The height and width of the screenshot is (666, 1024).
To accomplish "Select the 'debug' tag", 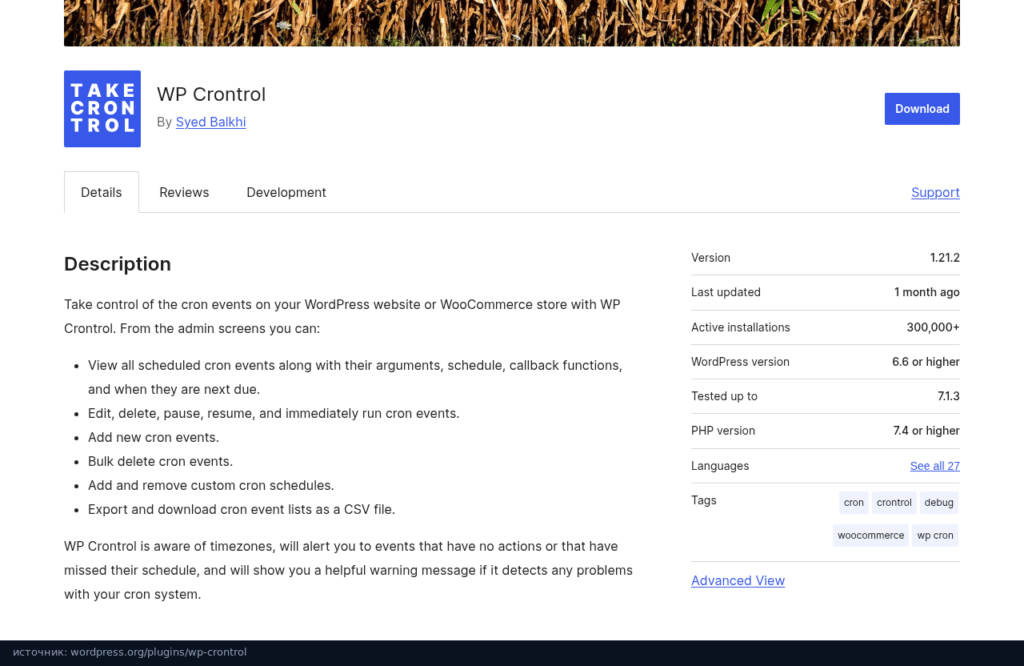I will point(939,503).
